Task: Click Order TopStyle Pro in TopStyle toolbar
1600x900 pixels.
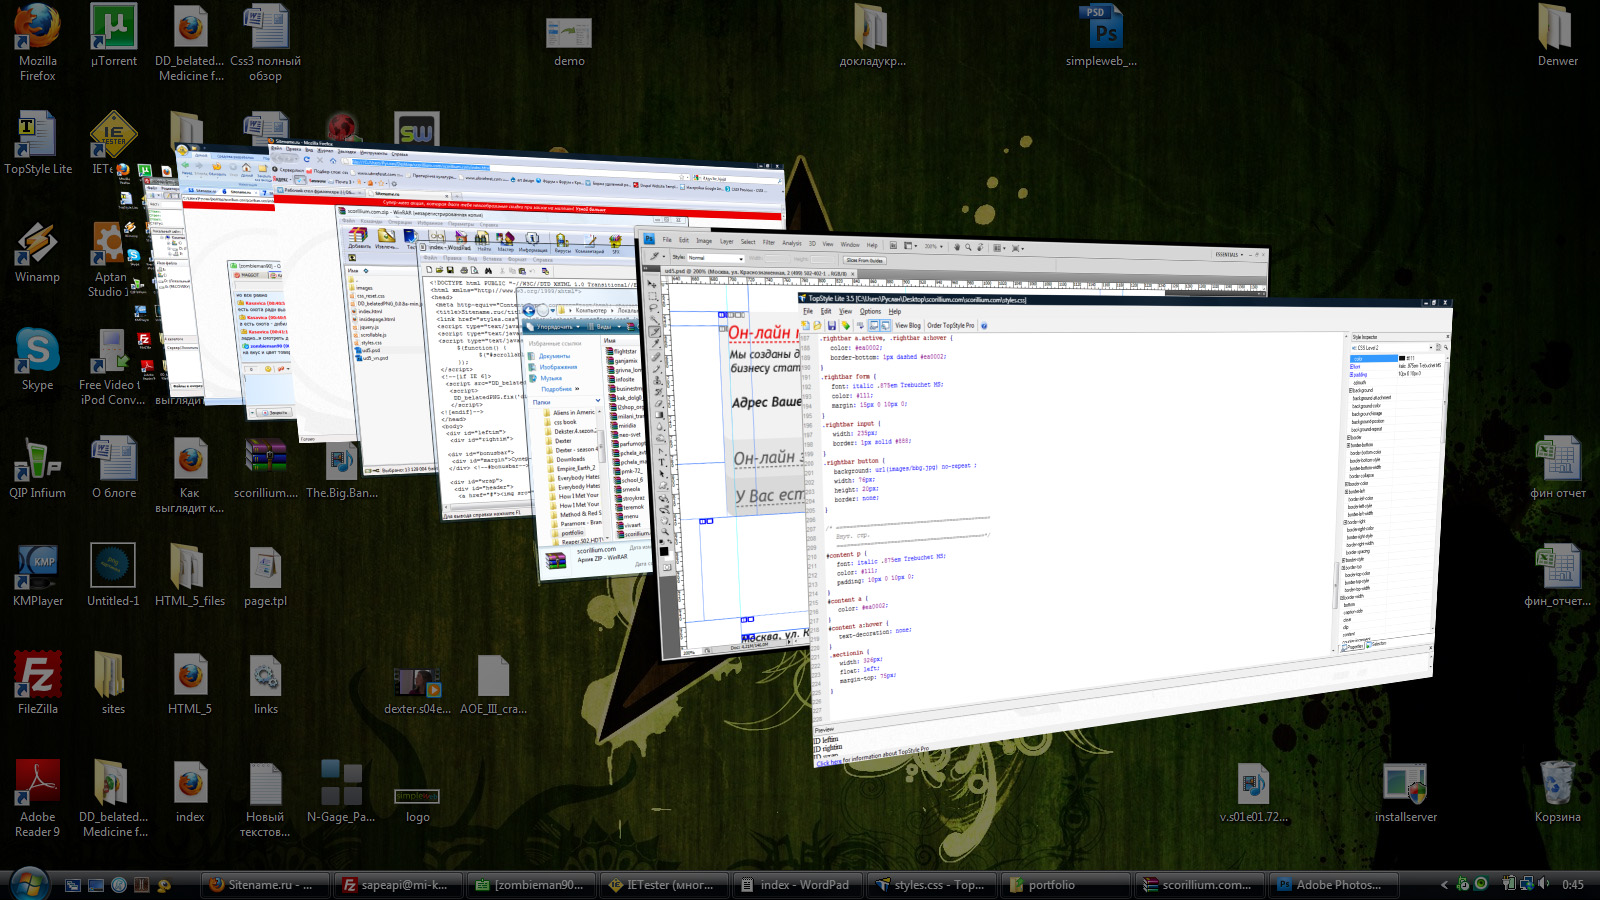Action: pyautogui.click(x=950, y=325)
